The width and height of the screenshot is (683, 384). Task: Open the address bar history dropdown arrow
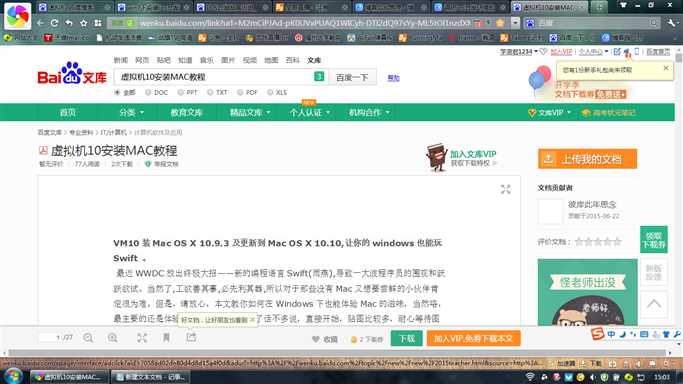(x=515, y=23)
